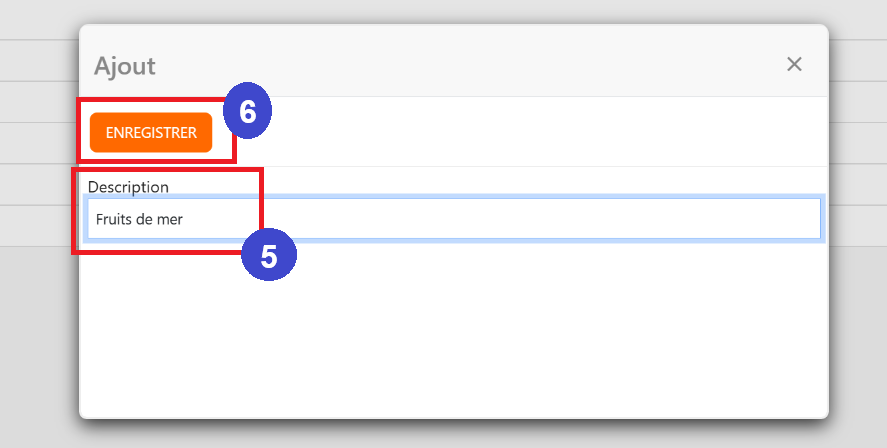The image size is (887, 448).
Task: Click the blue number 6 badge
Action: coord(248,112)
